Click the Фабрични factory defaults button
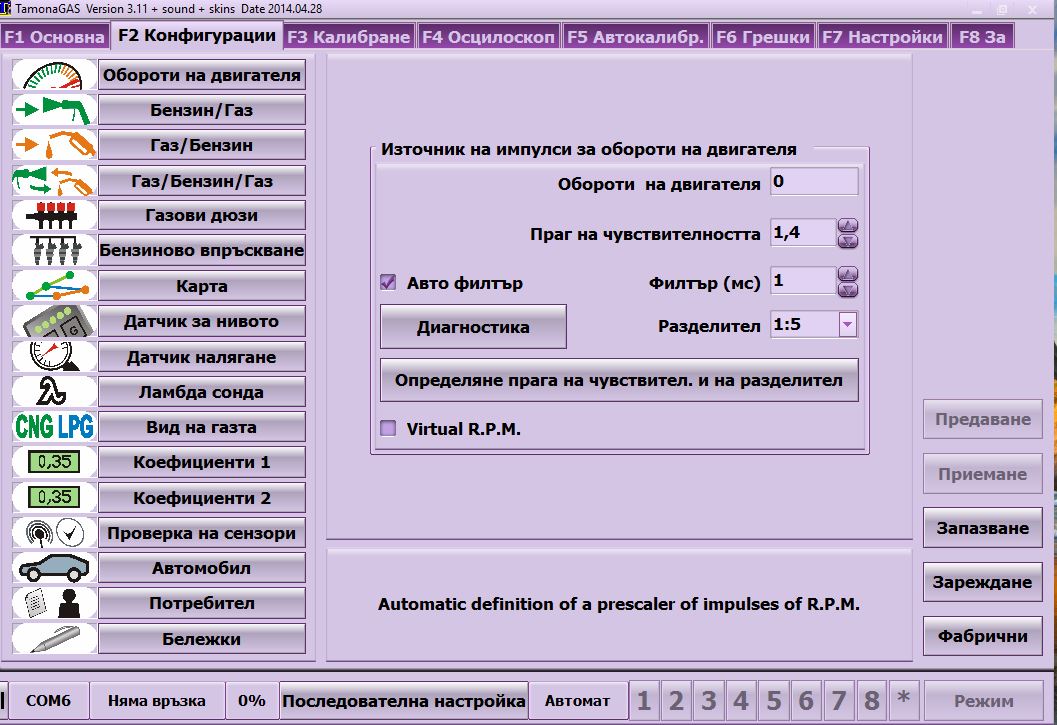Viewport: 1057px width, 725px height. [x=982, y=635]
